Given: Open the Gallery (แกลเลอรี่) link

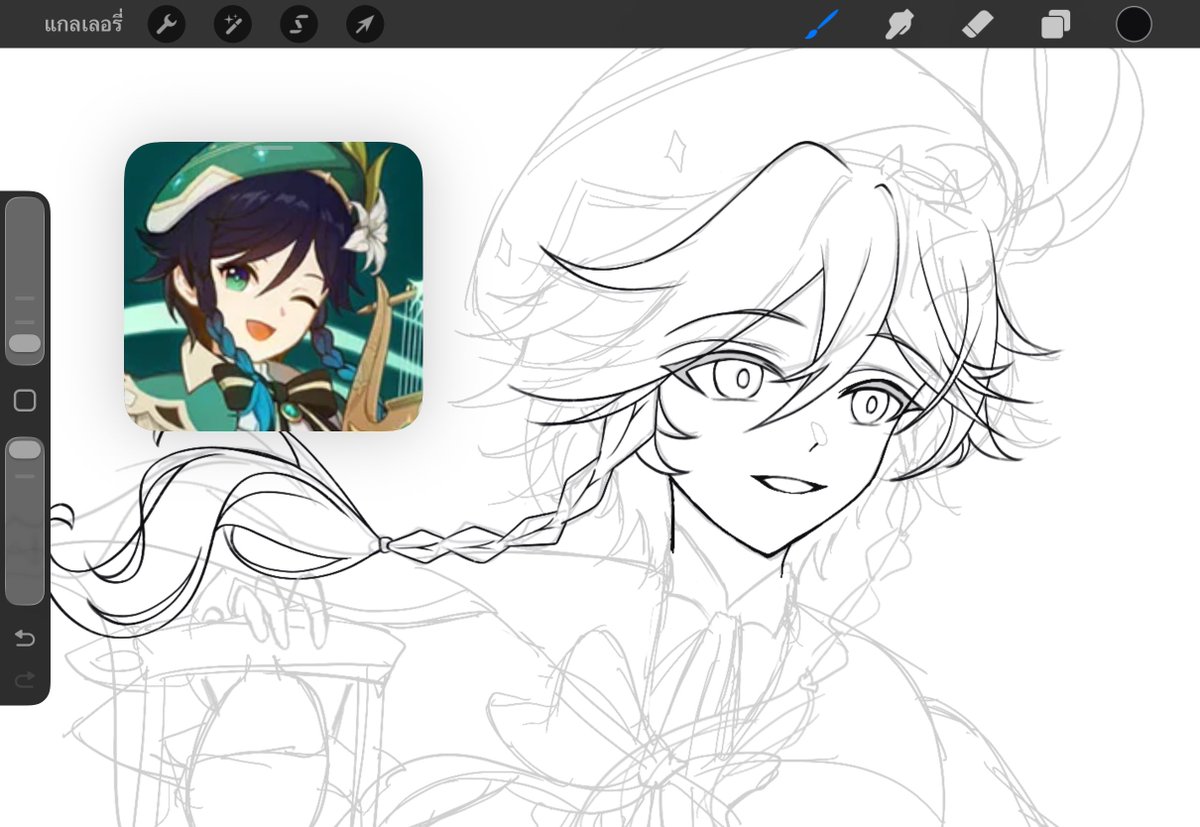Looking at the screenshot, I should [83, 24].
